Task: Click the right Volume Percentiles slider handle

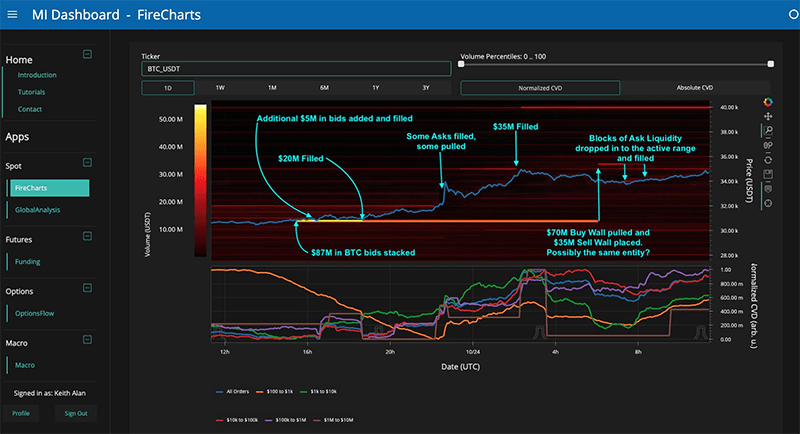Action: point(770,64)
